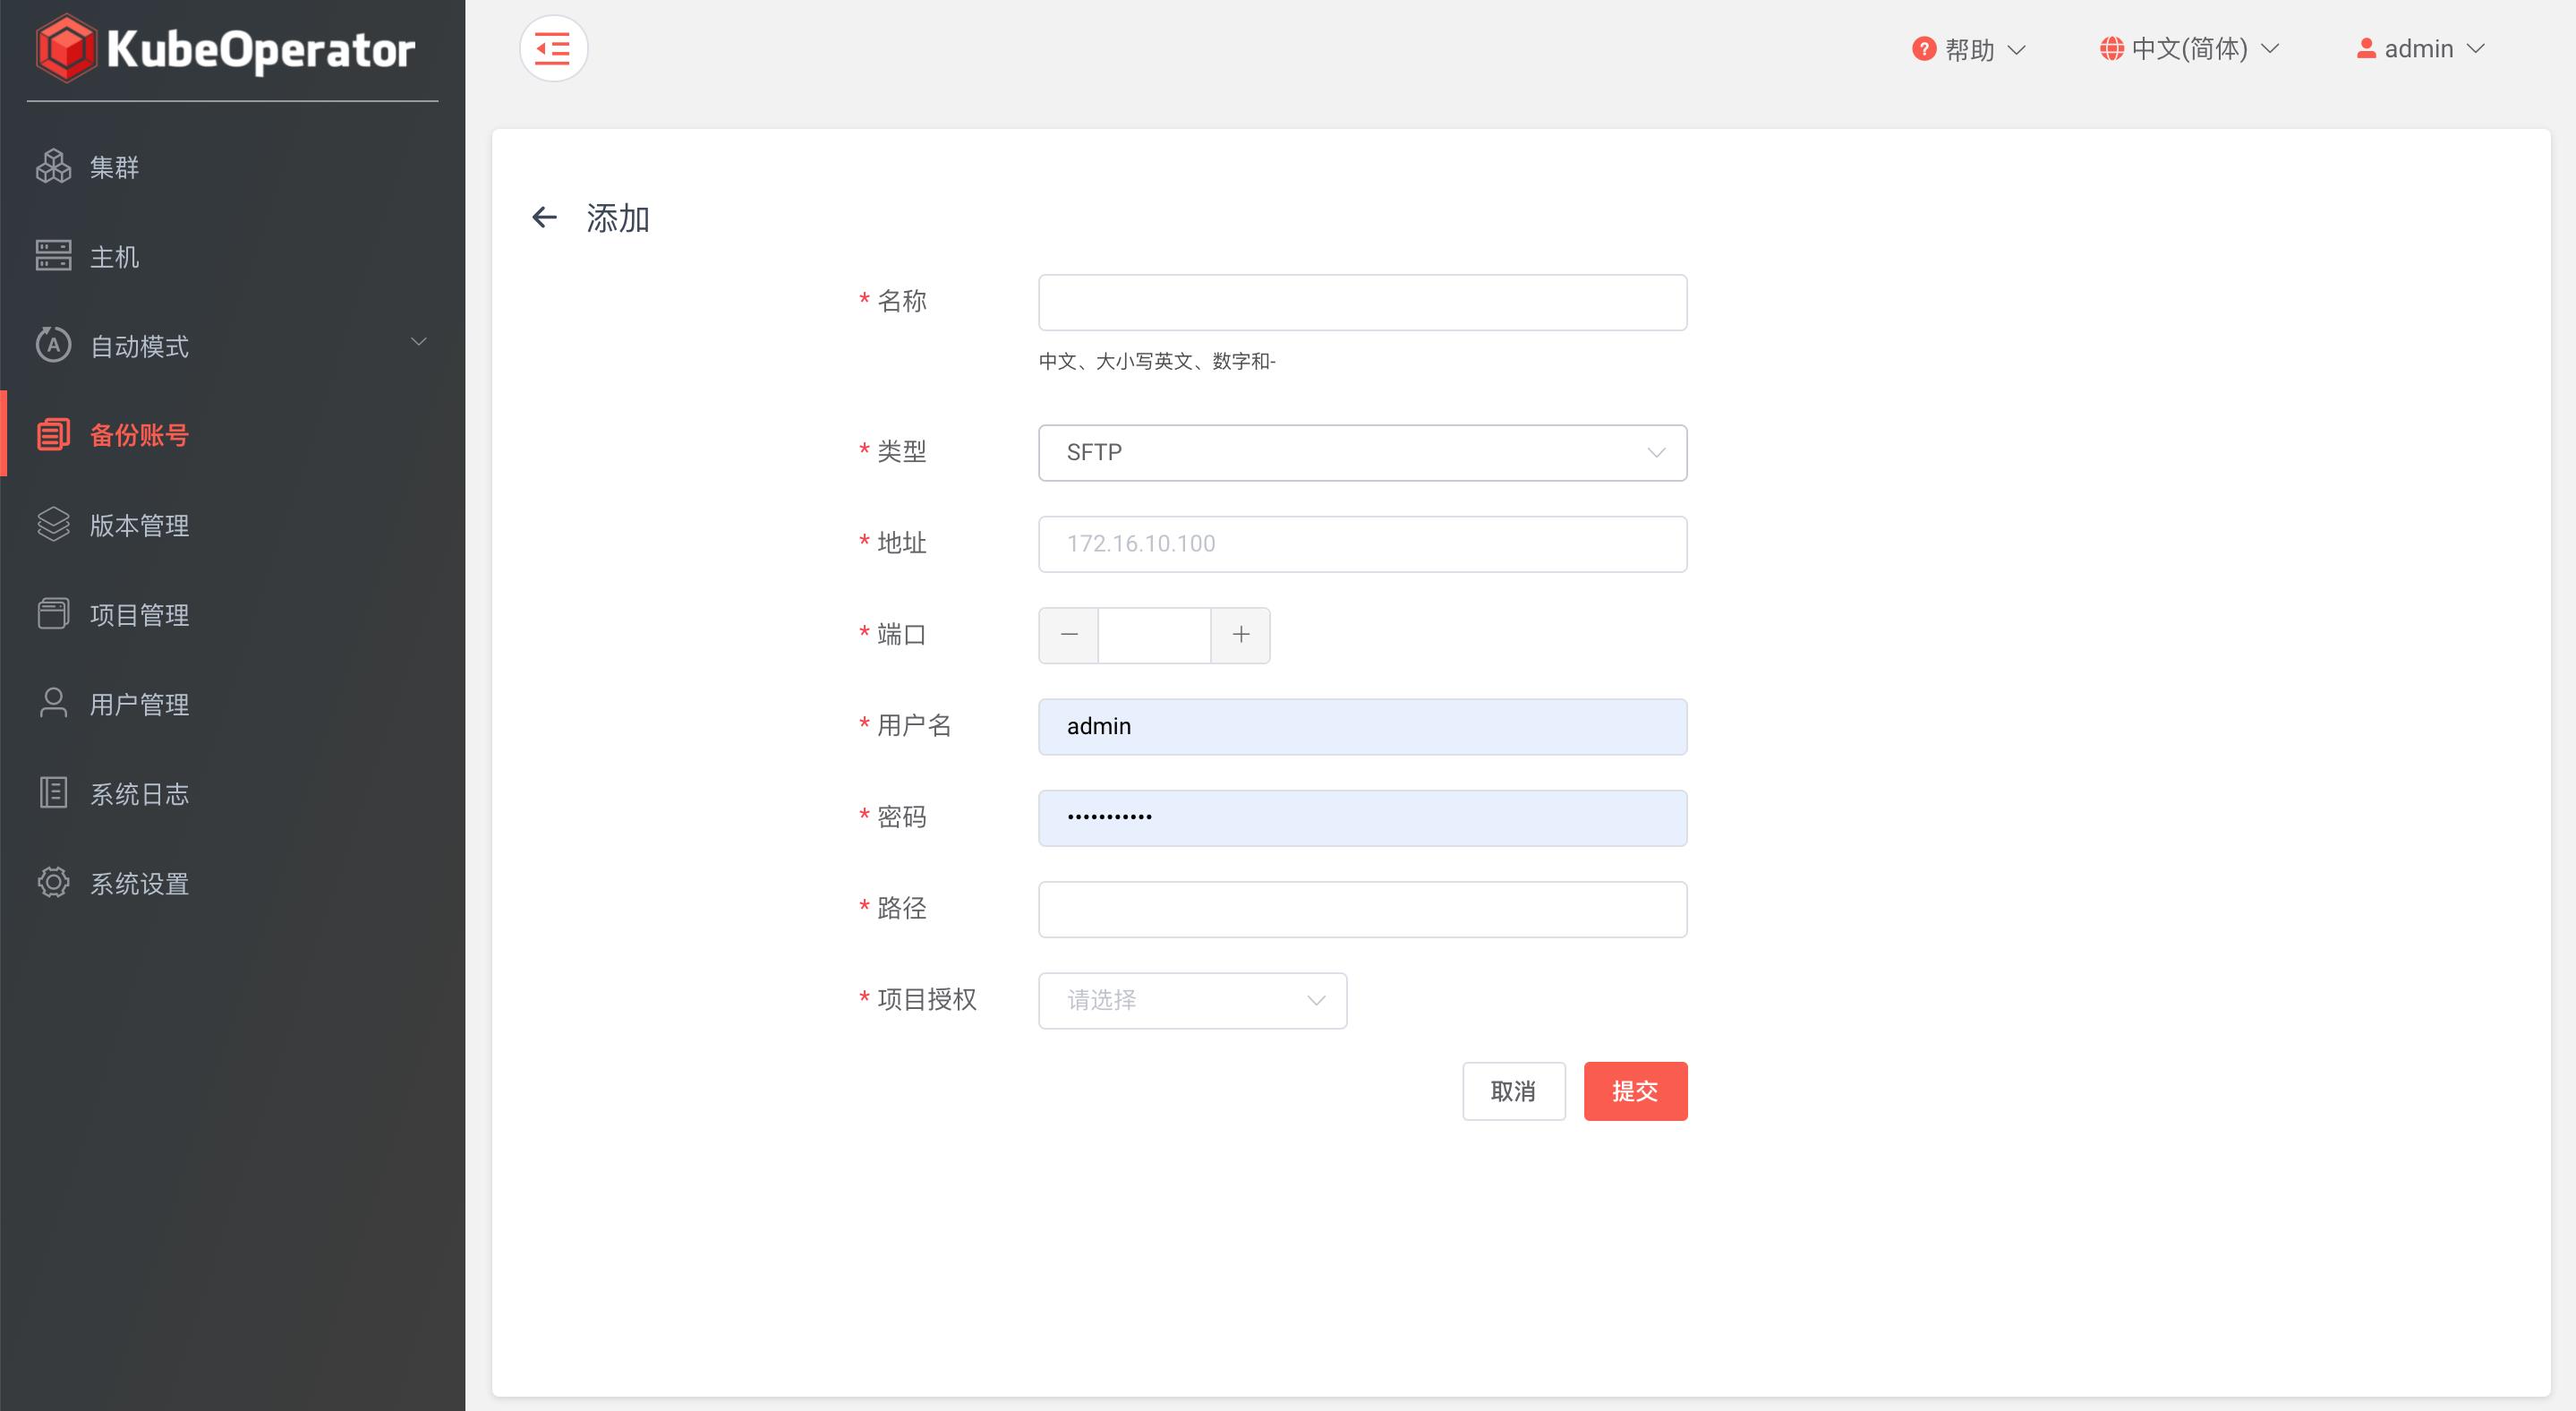The width and height of the screenshot is (2576, 1411).
Task: Click the 项目管理 window icon
Action: [53, 614]
